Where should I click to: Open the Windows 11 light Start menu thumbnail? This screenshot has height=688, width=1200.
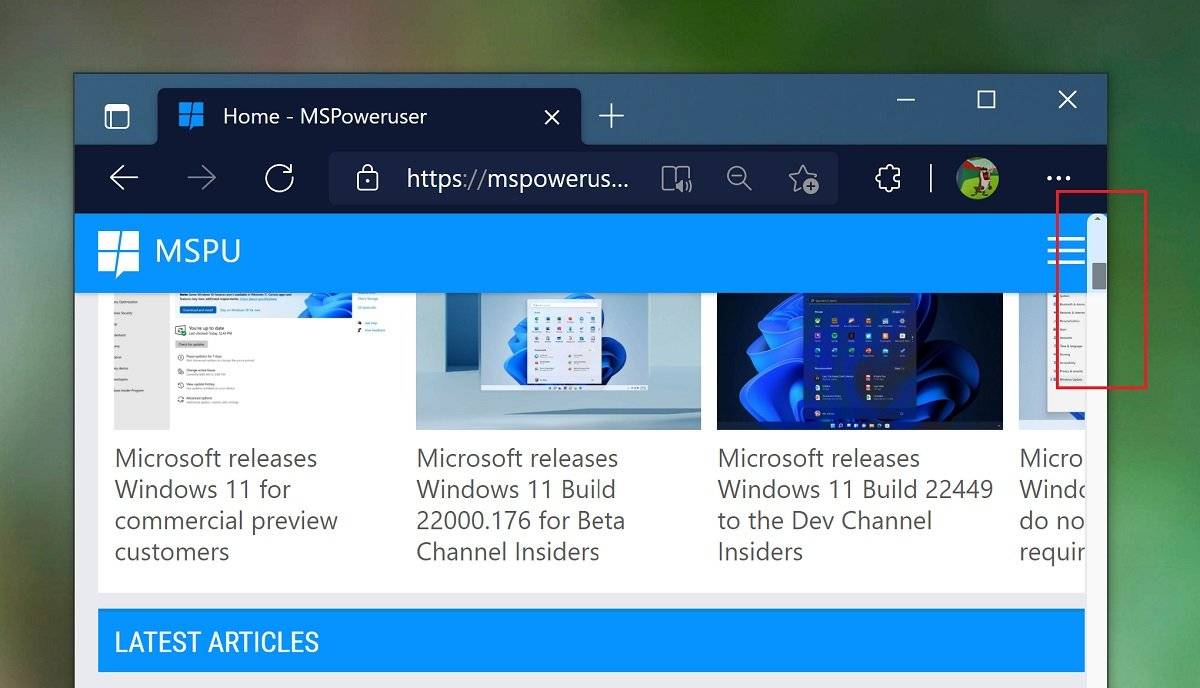(x=558, y=361)
